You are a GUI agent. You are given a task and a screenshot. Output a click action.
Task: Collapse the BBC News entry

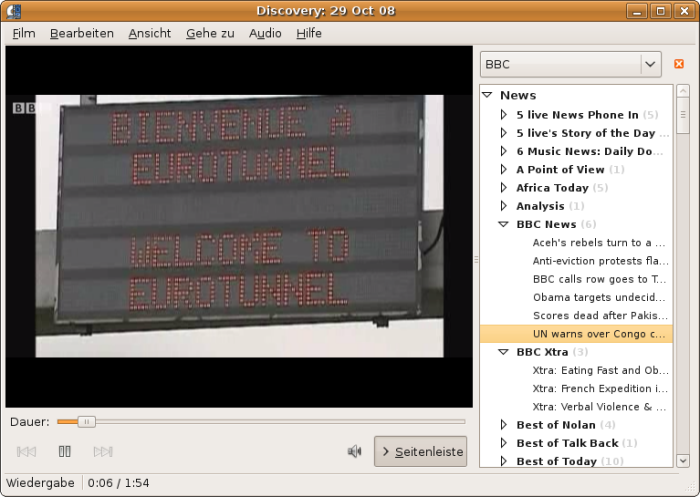[504, 224]
